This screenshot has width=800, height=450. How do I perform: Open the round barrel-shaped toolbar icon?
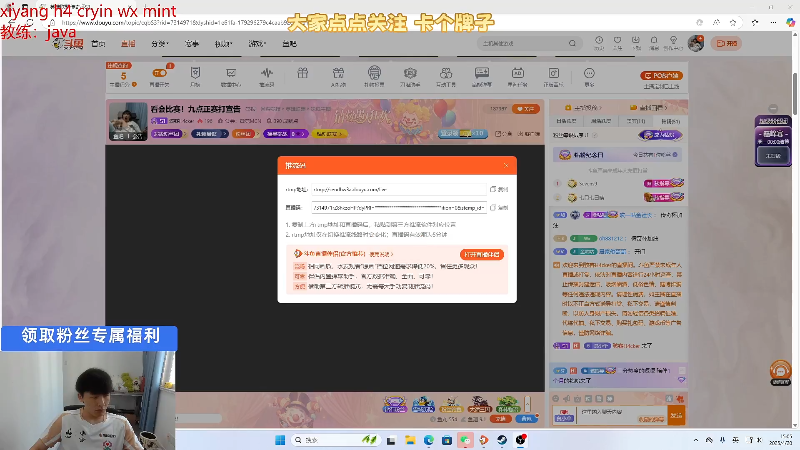point(374,73)
